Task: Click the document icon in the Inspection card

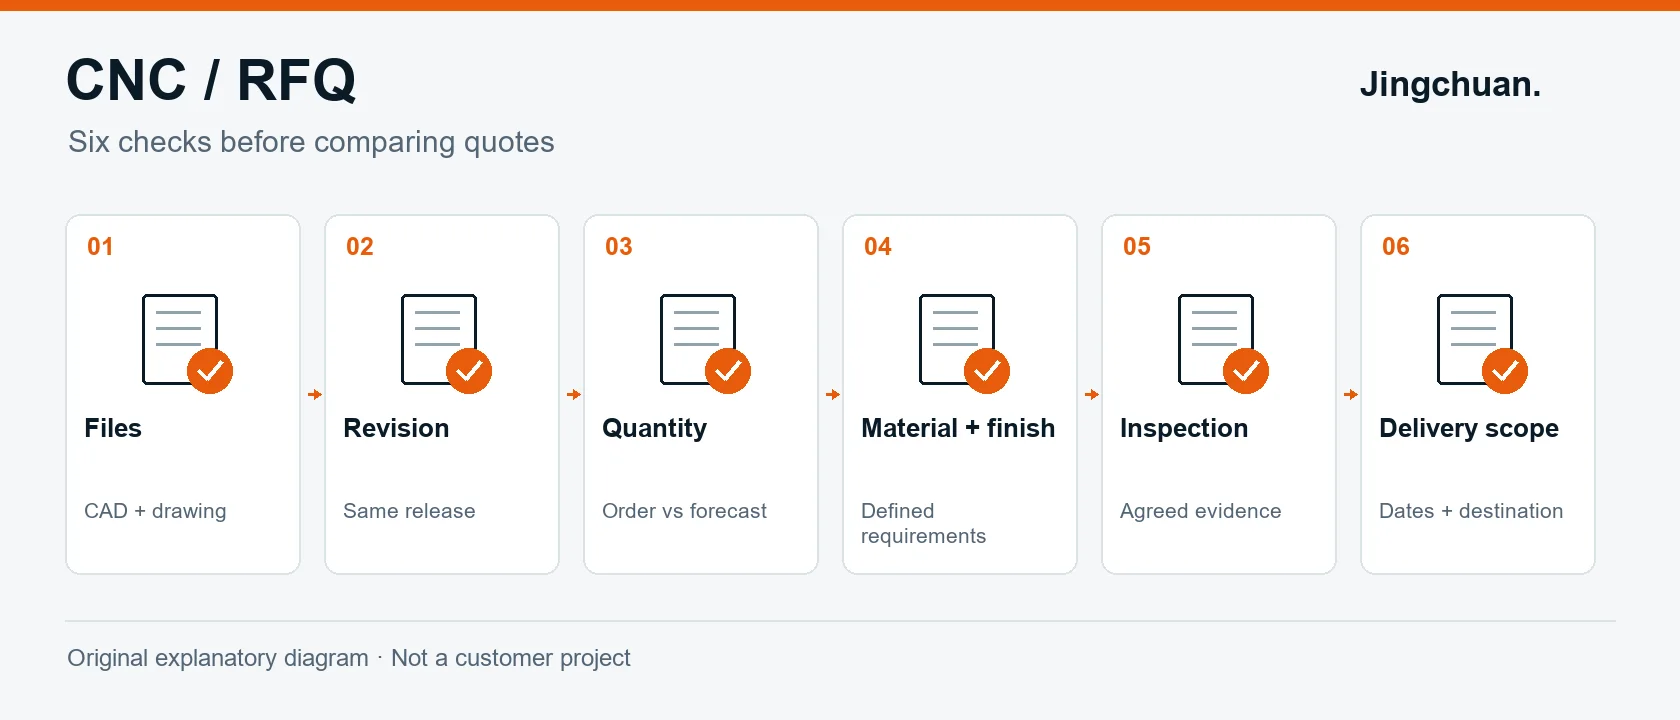Action: click(x=1223, y=343)
